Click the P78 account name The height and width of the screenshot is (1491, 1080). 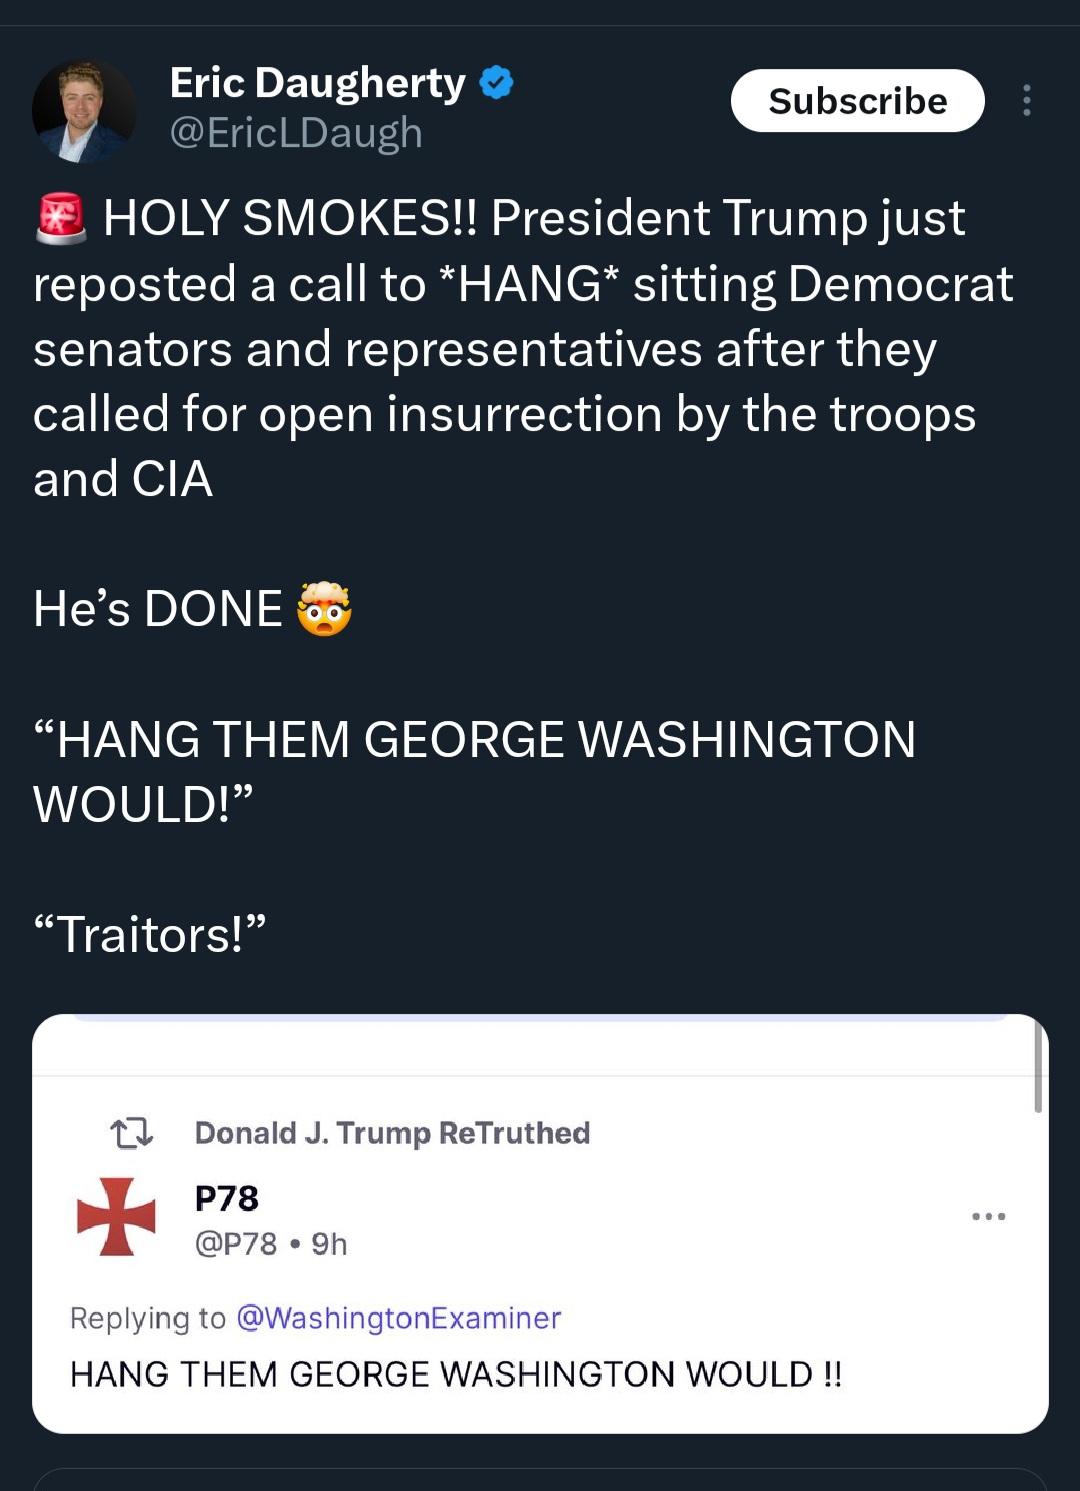click(227, 1198)
